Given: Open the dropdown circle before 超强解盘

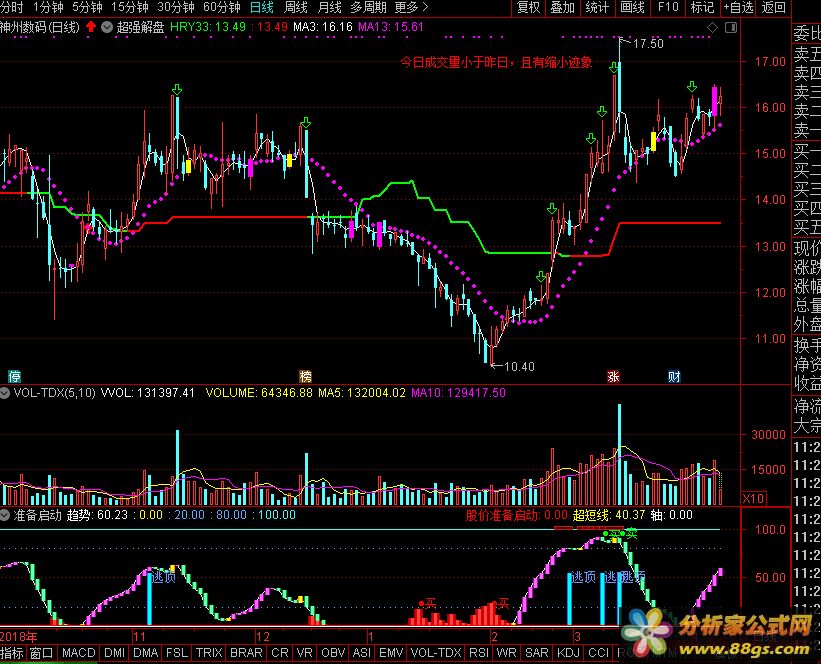Looking at the screenshot, I should tap(107, 27).
